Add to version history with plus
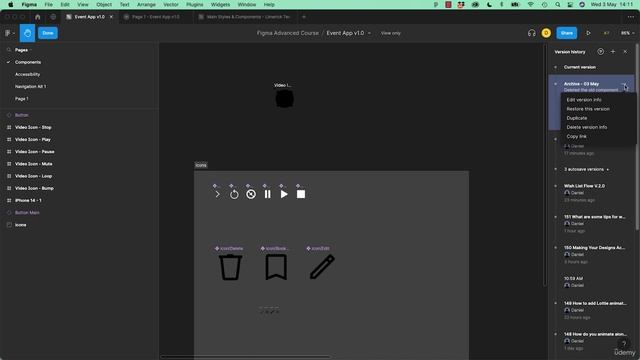Image resolution: width=640 pixels, height=360 pixels. coord(613,52)
